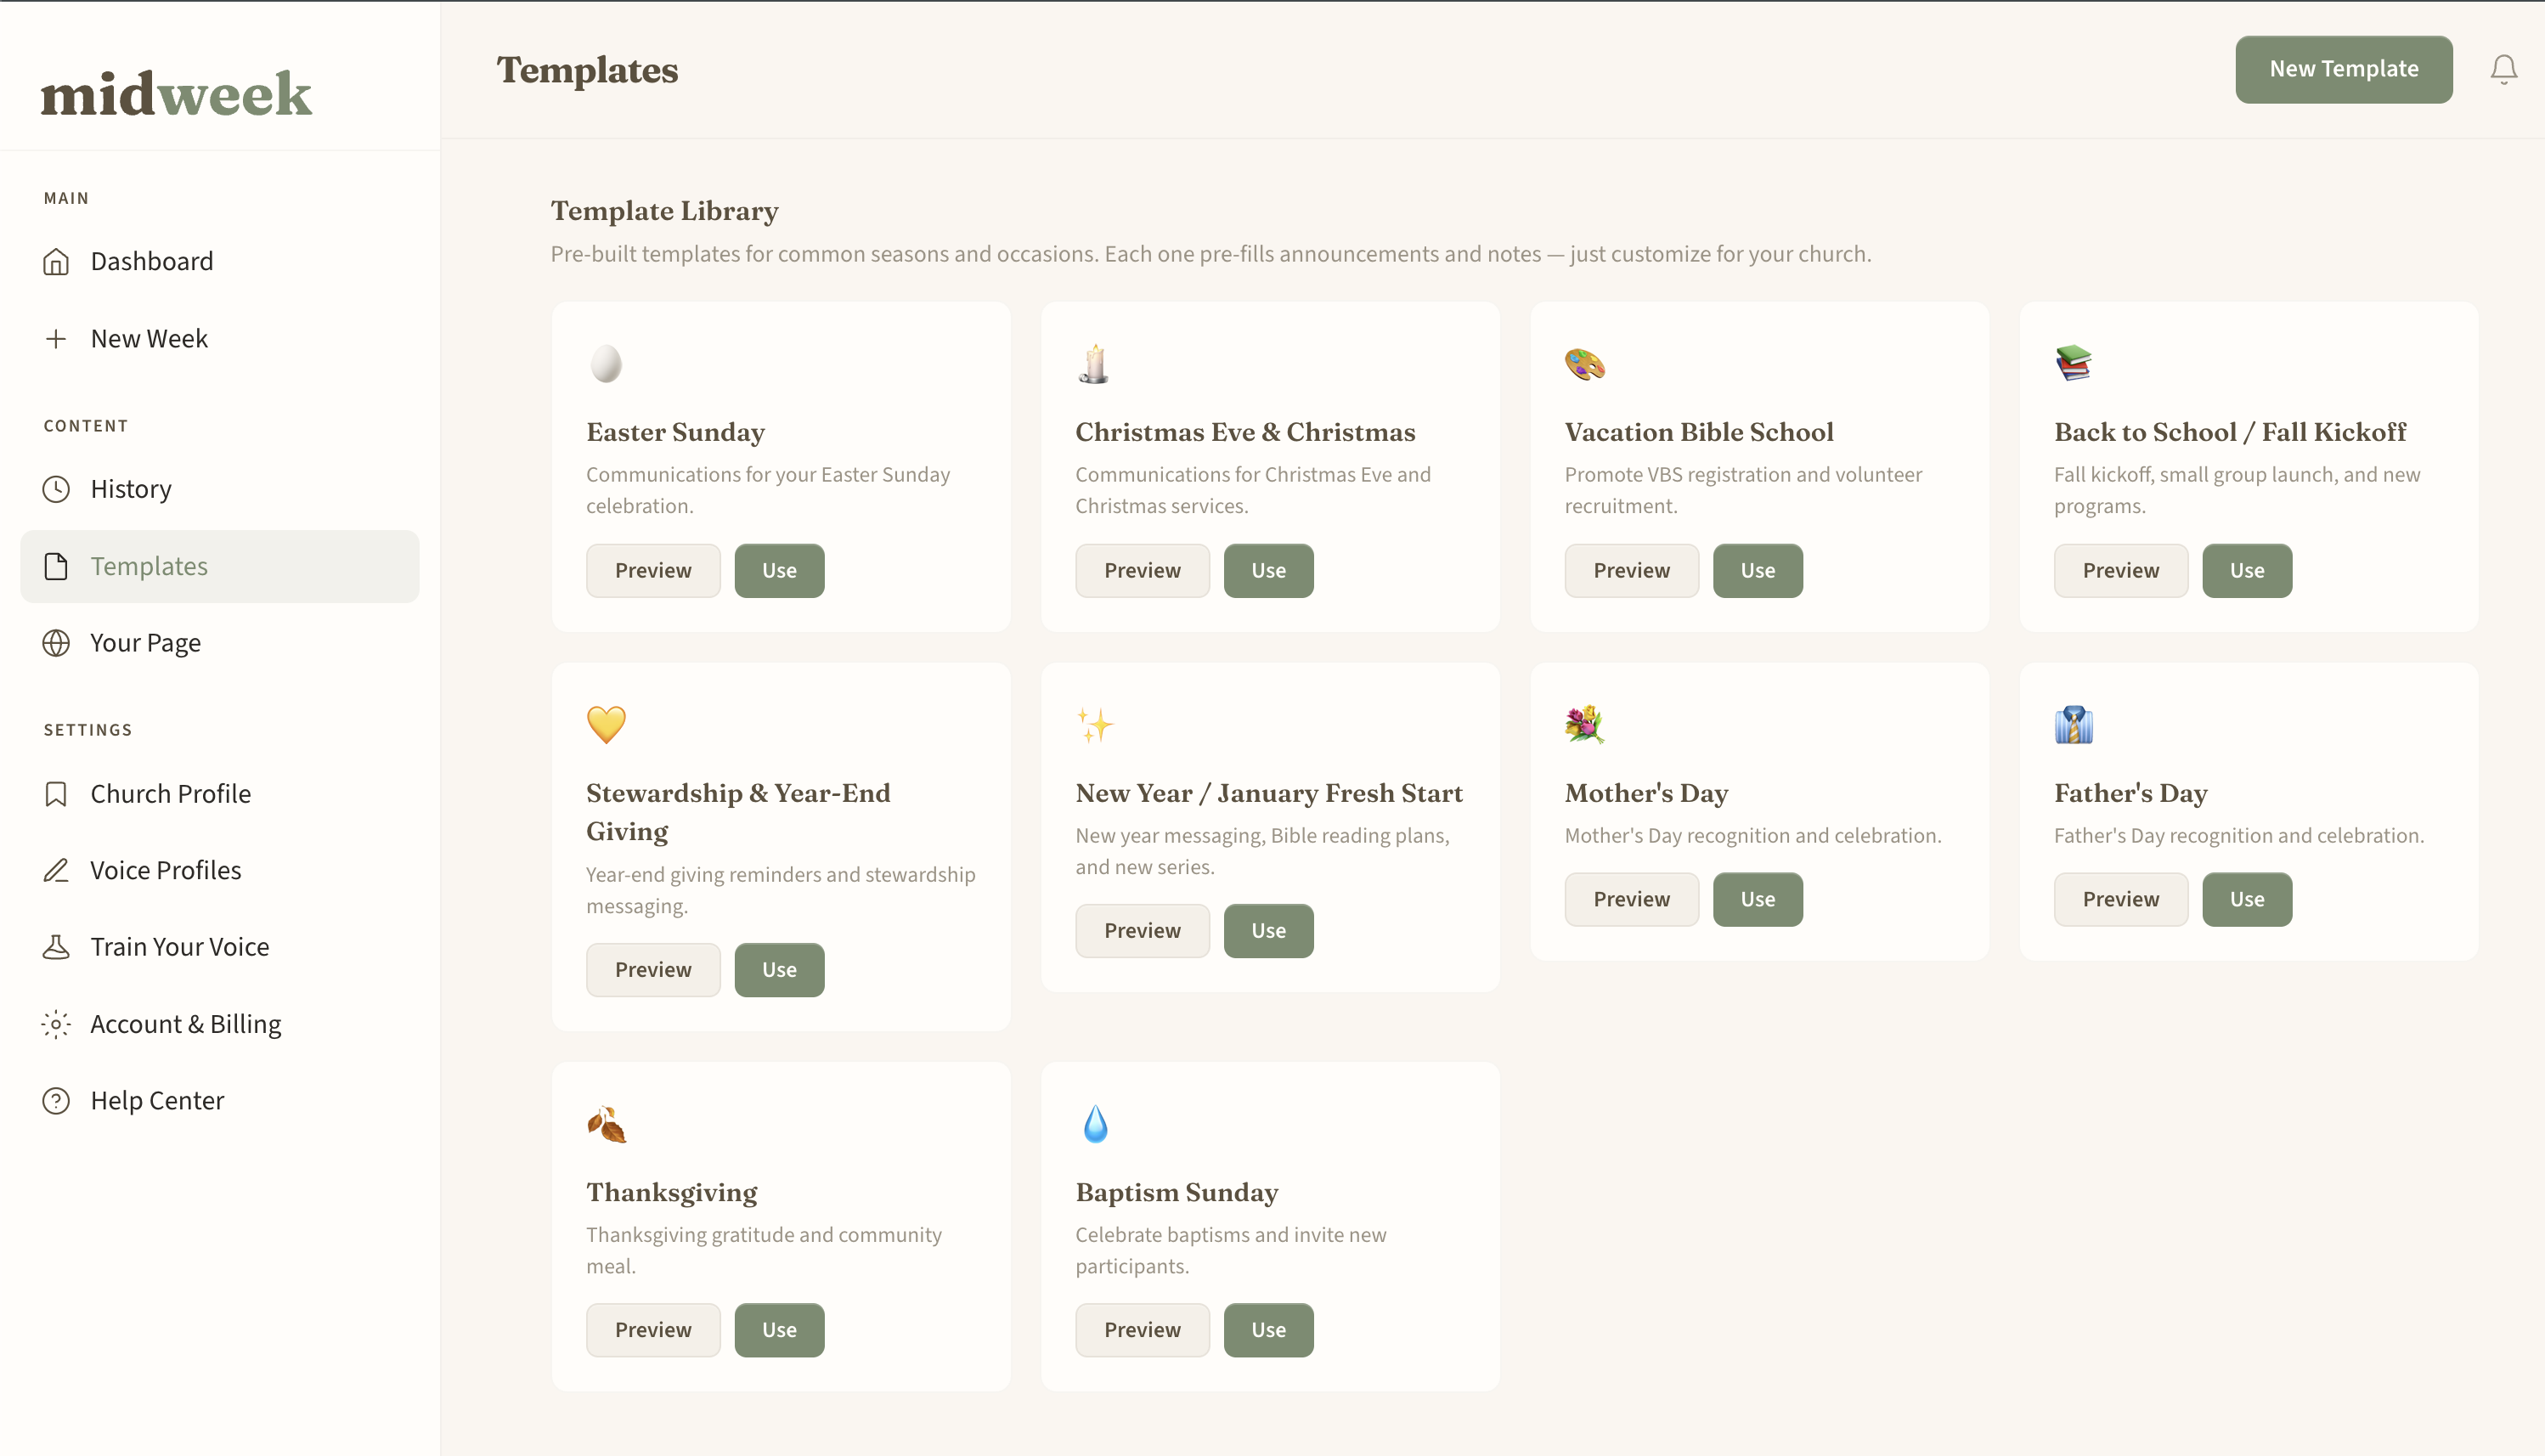Click the "Thanksgiving" card title
Viewport: 2545px width, 1456px height.
coord(671,1193)
